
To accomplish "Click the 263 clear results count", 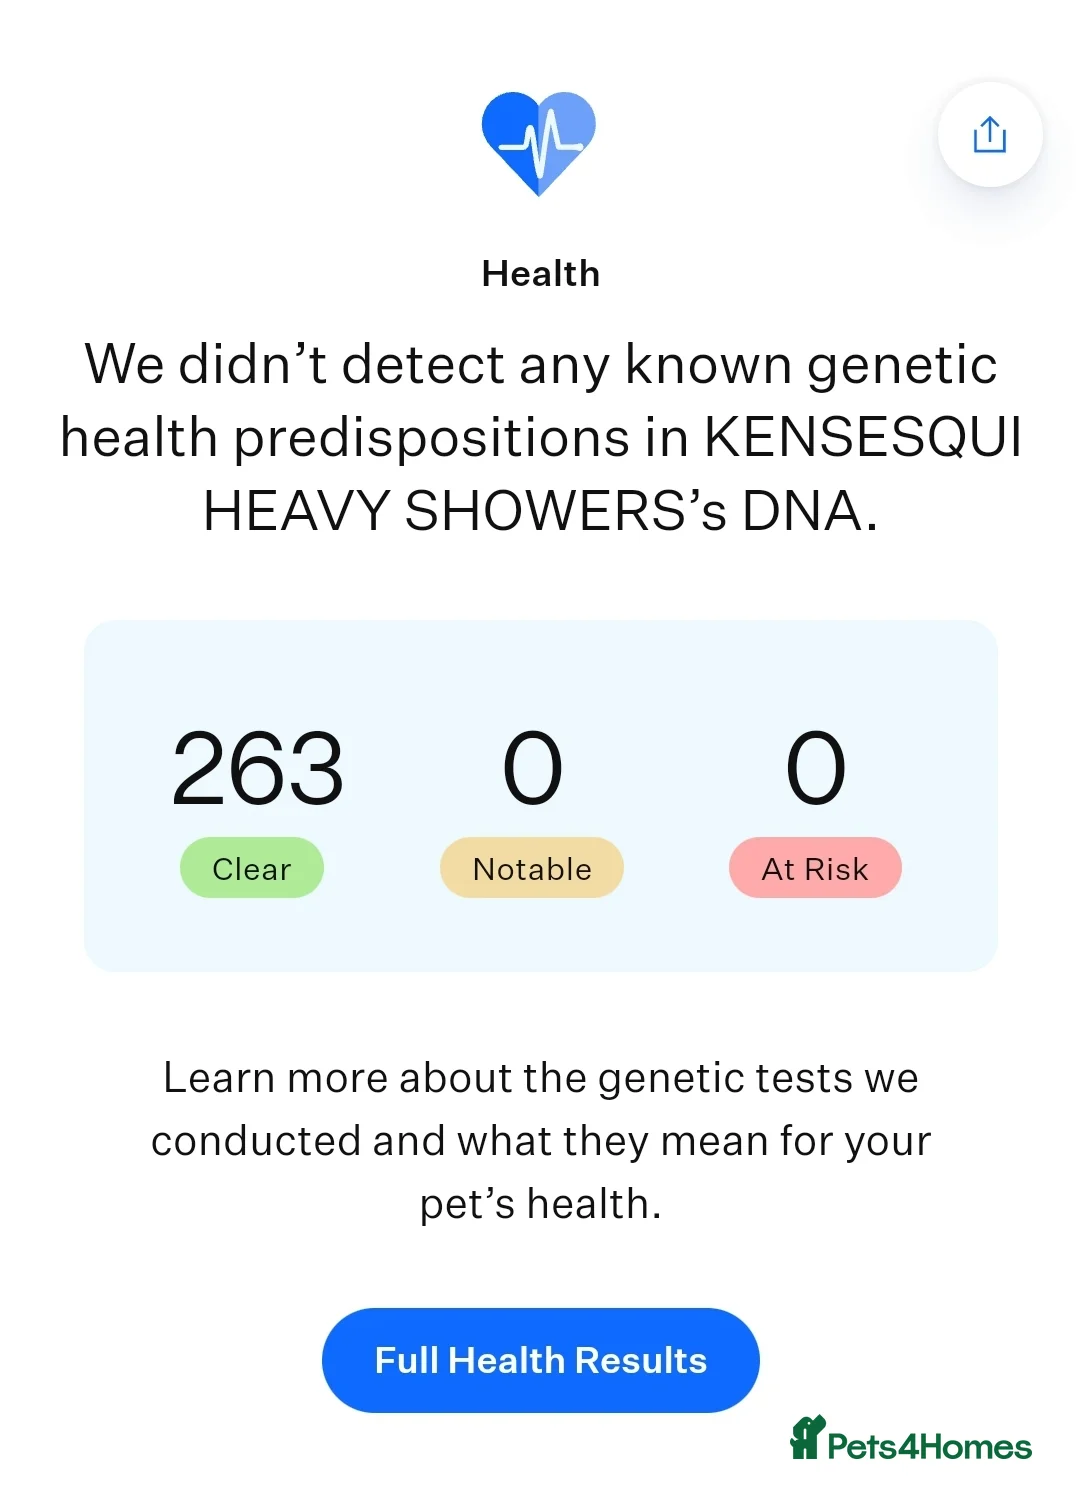I will [x=258, y=768].
